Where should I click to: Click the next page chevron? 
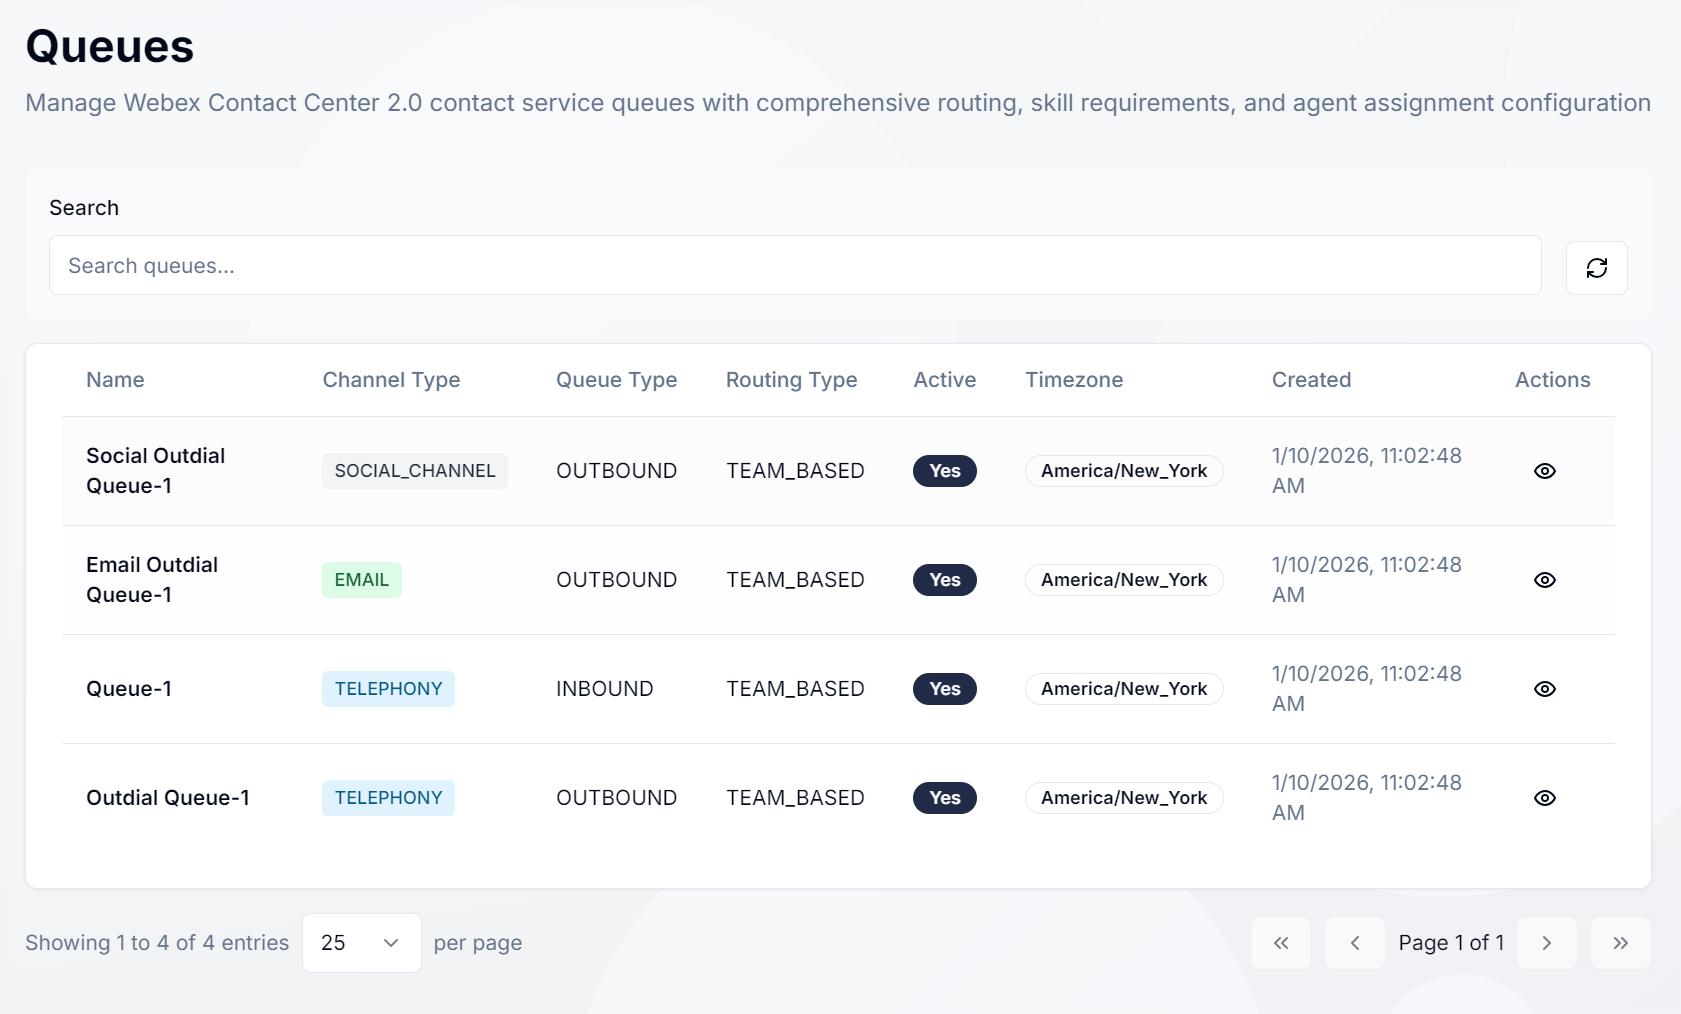(1546, 942)
